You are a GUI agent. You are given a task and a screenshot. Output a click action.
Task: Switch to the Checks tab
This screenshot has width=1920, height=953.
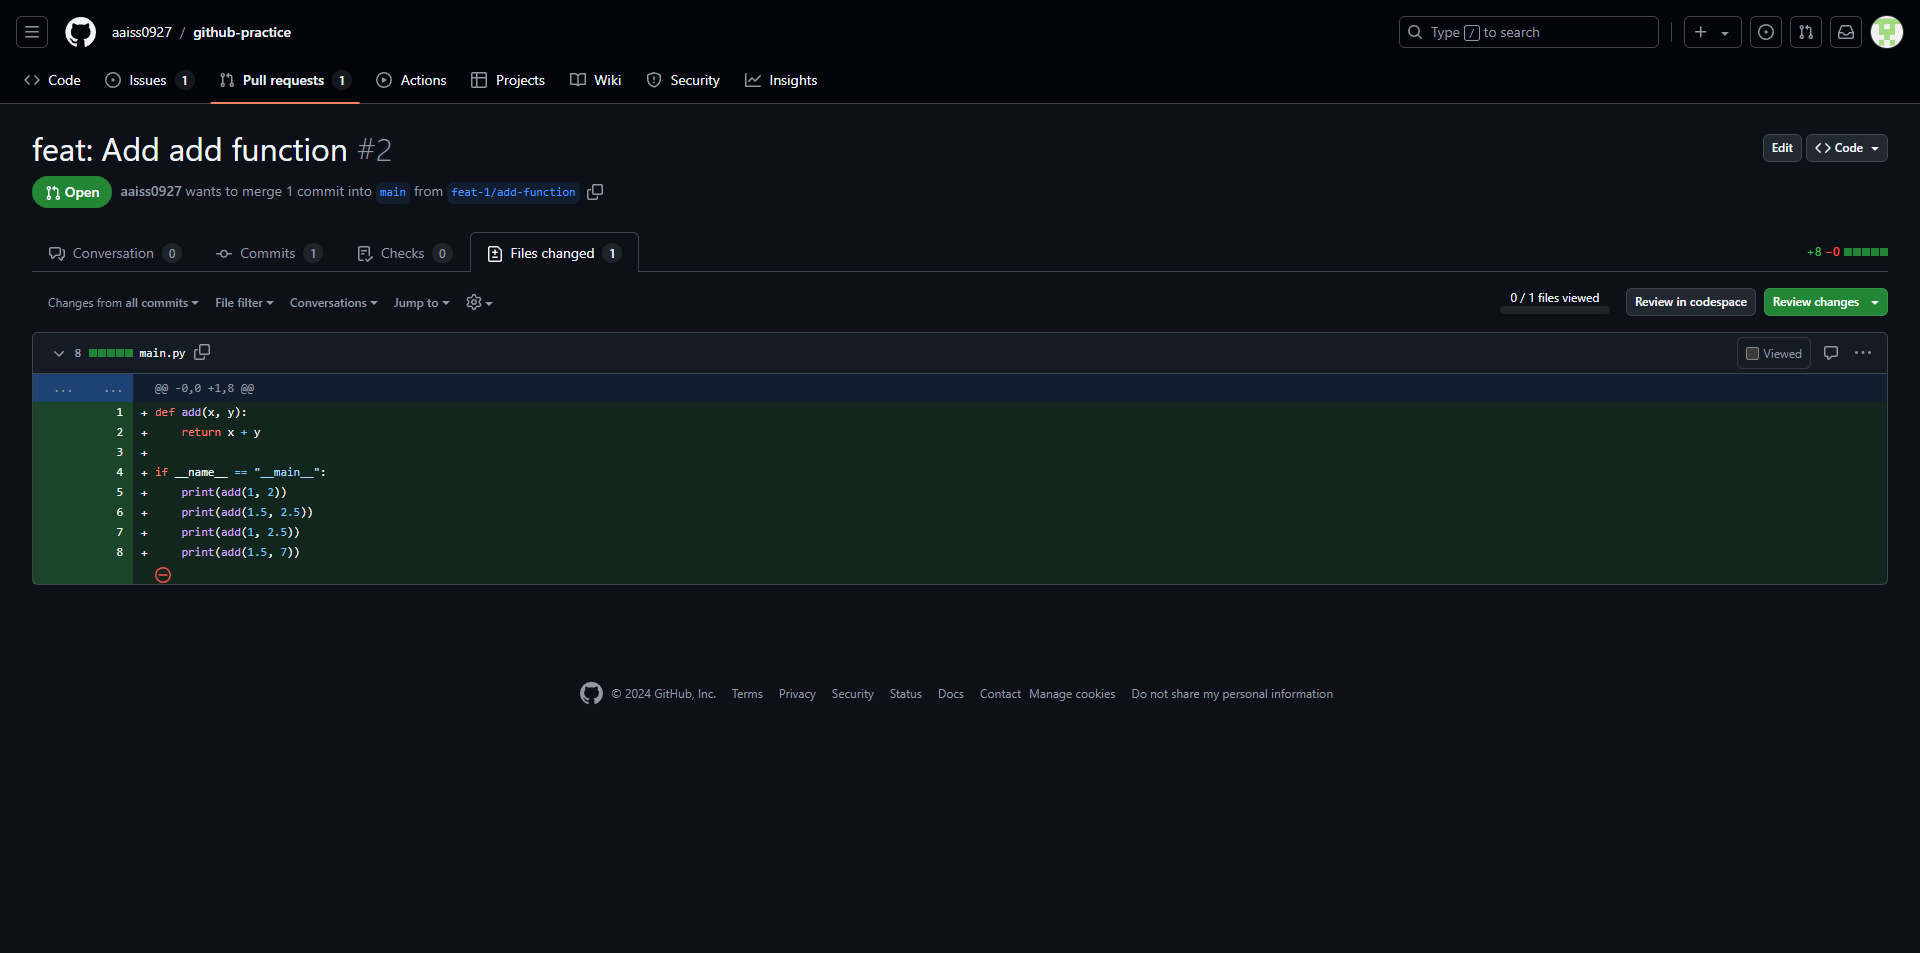(x=404, y=253)
